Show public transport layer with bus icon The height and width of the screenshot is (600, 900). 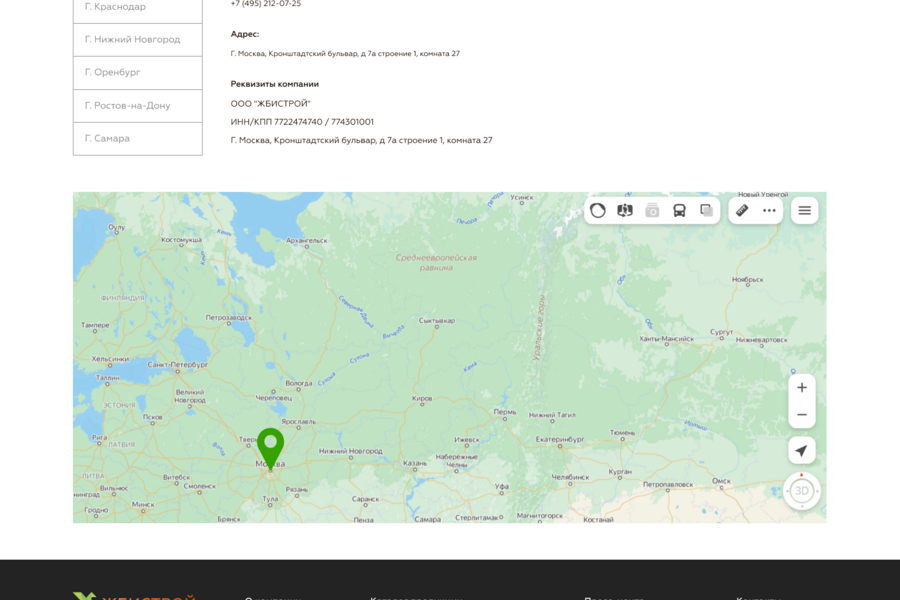(x=679, y=210)
